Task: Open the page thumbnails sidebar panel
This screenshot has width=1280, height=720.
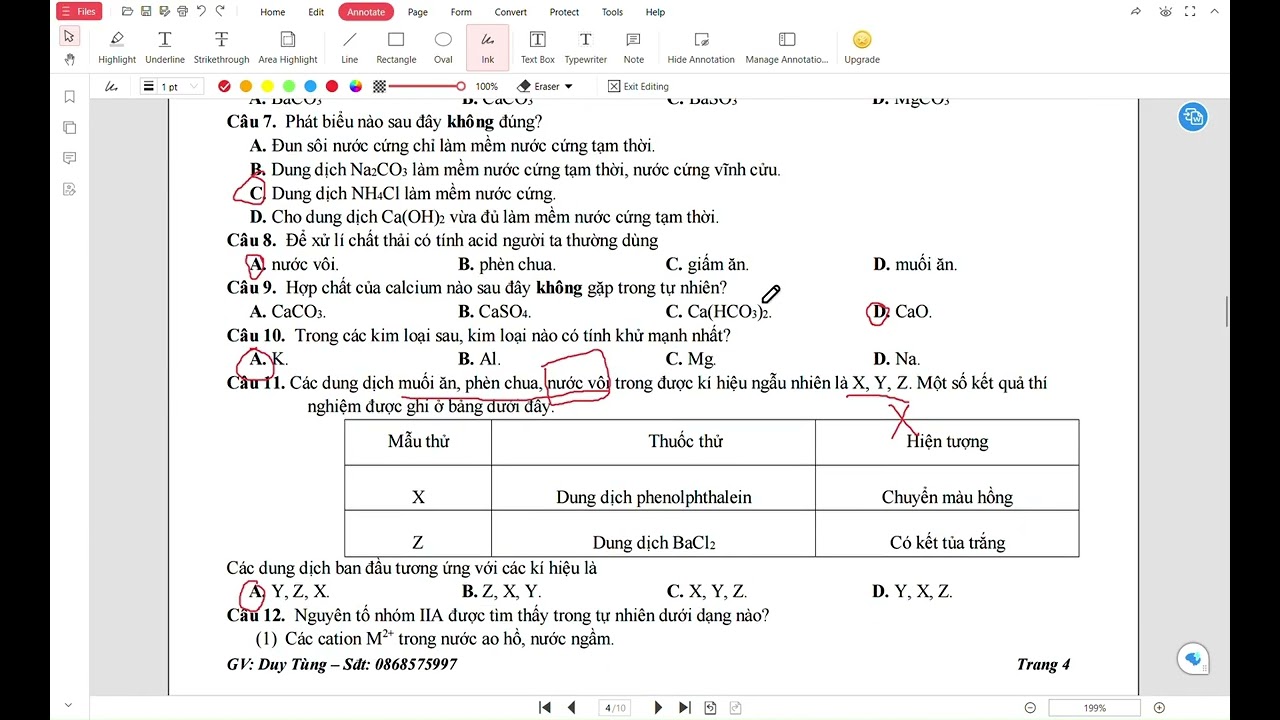Action: point(69,128)
